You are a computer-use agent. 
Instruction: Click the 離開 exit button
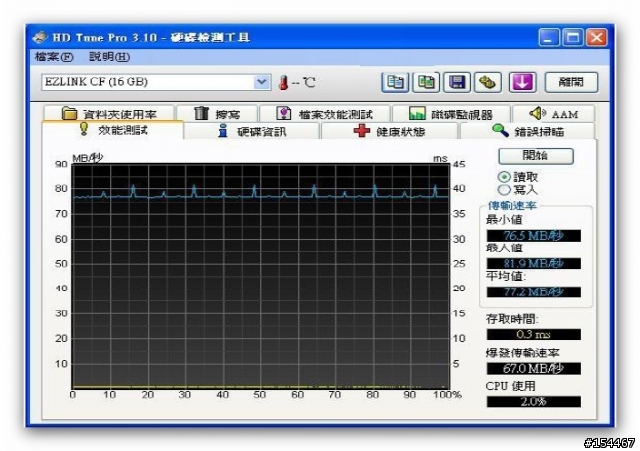[x=571, y=82]
